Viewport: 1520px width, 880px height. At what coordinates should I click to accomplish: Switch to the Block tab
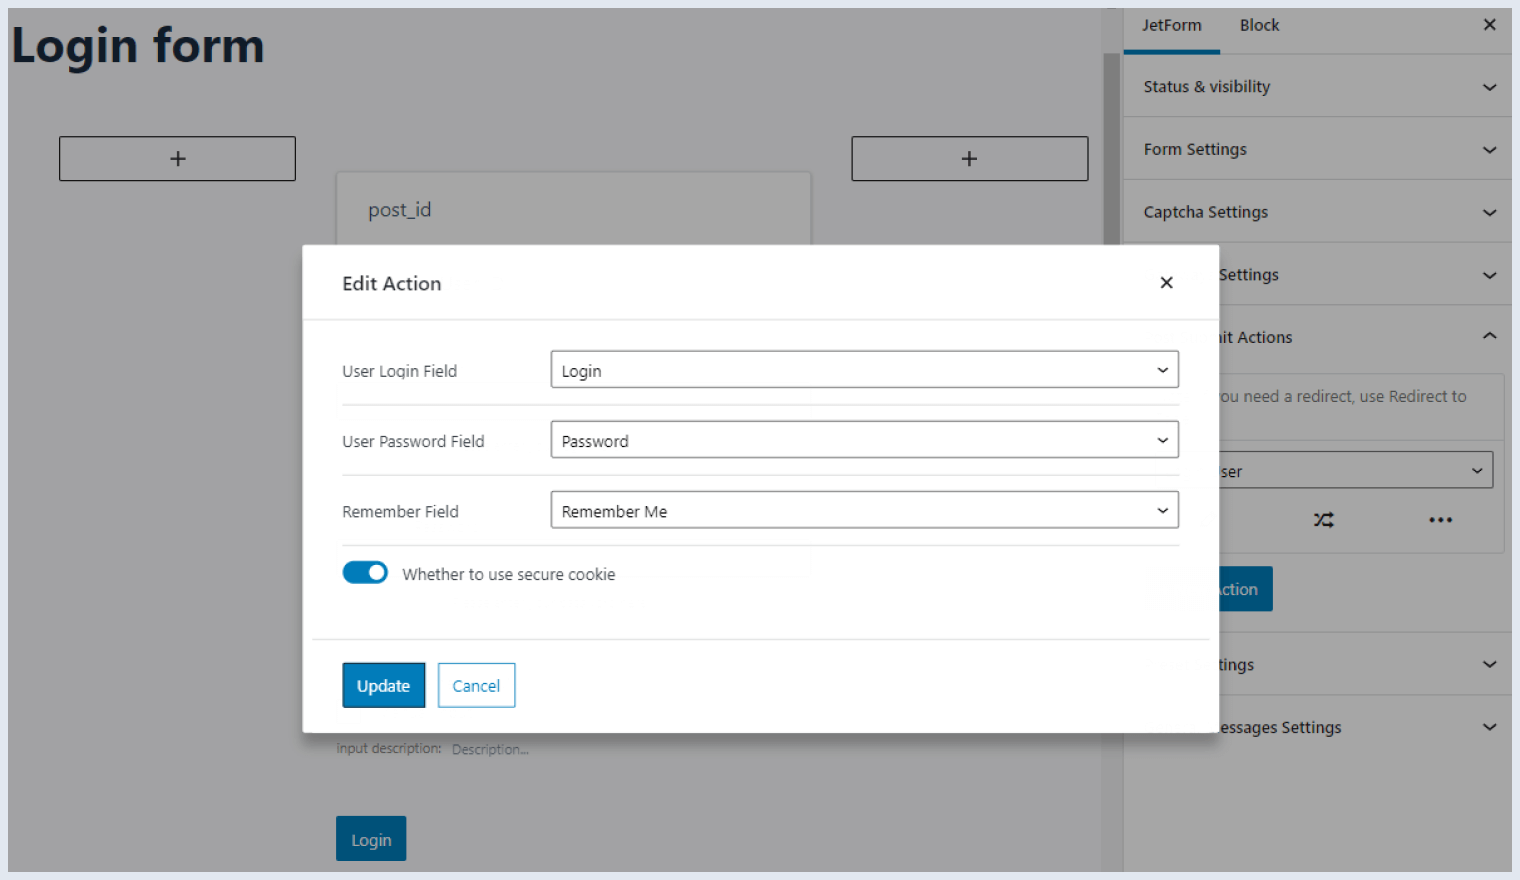coord(1259,24)
